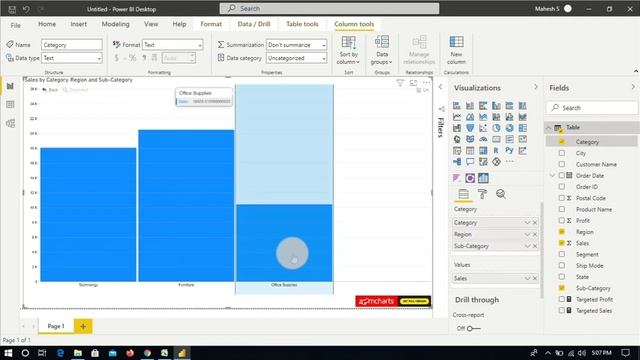Select the matrix visualization
Screen dimensions: 640x360
click(483, 151)
